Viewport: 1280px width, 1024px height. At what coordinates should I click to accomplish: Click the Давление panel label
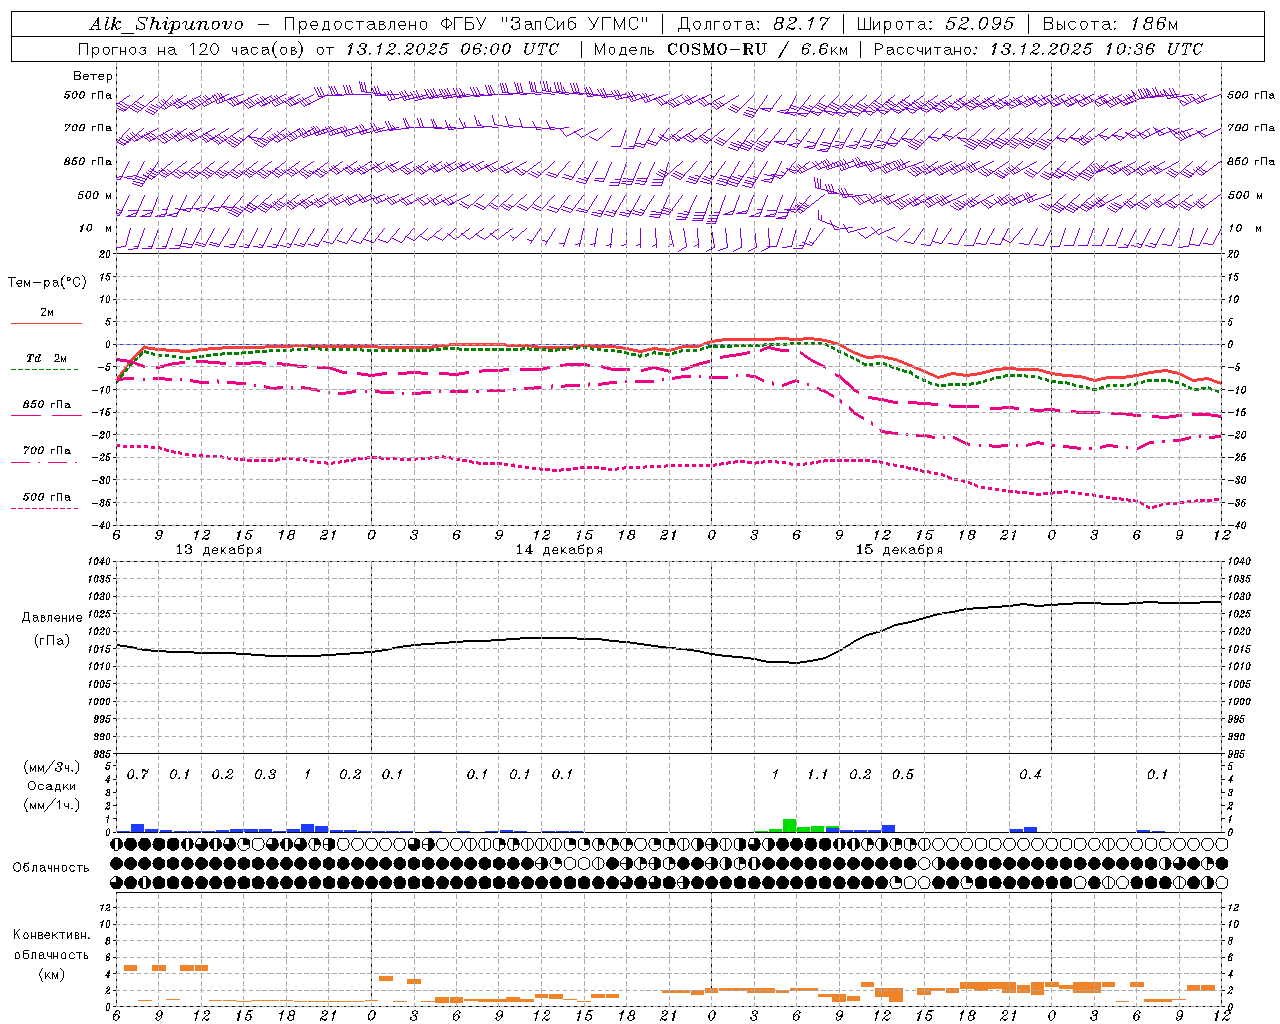point(52,618)
